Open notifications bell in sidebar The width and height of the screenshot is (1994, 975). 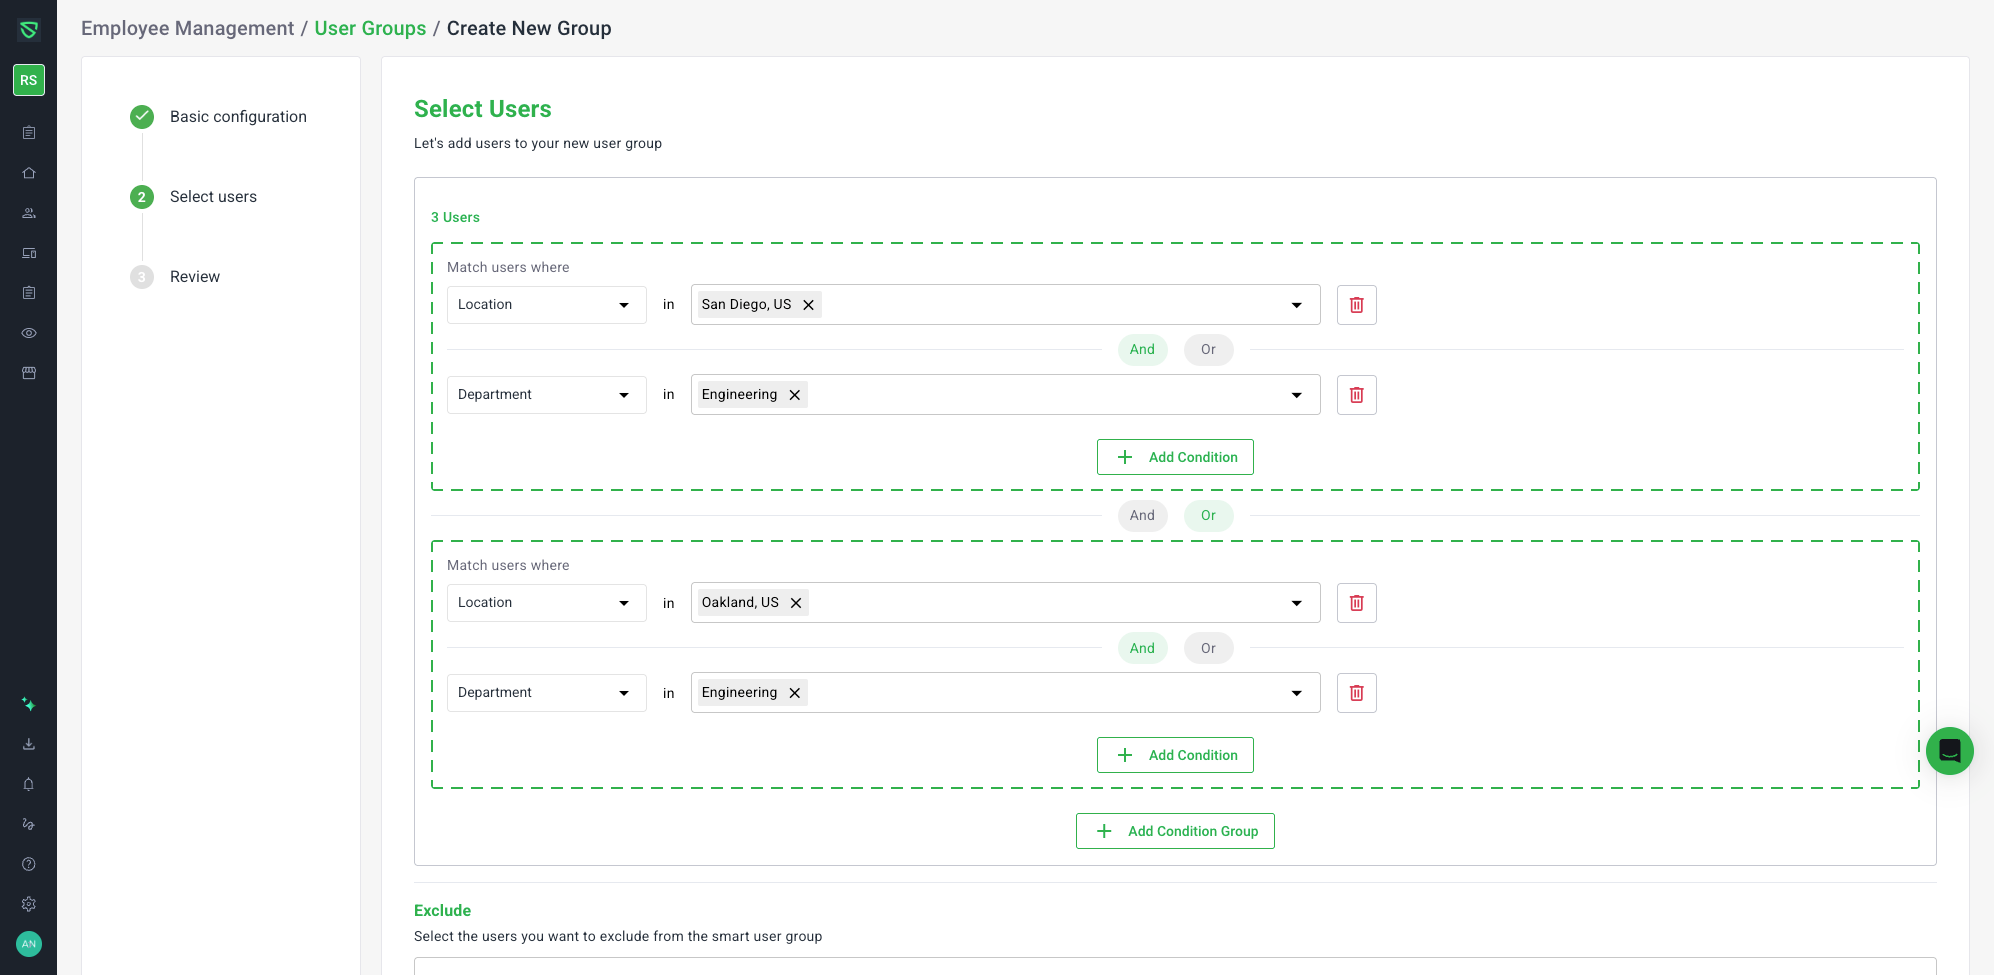click(29, 784)
